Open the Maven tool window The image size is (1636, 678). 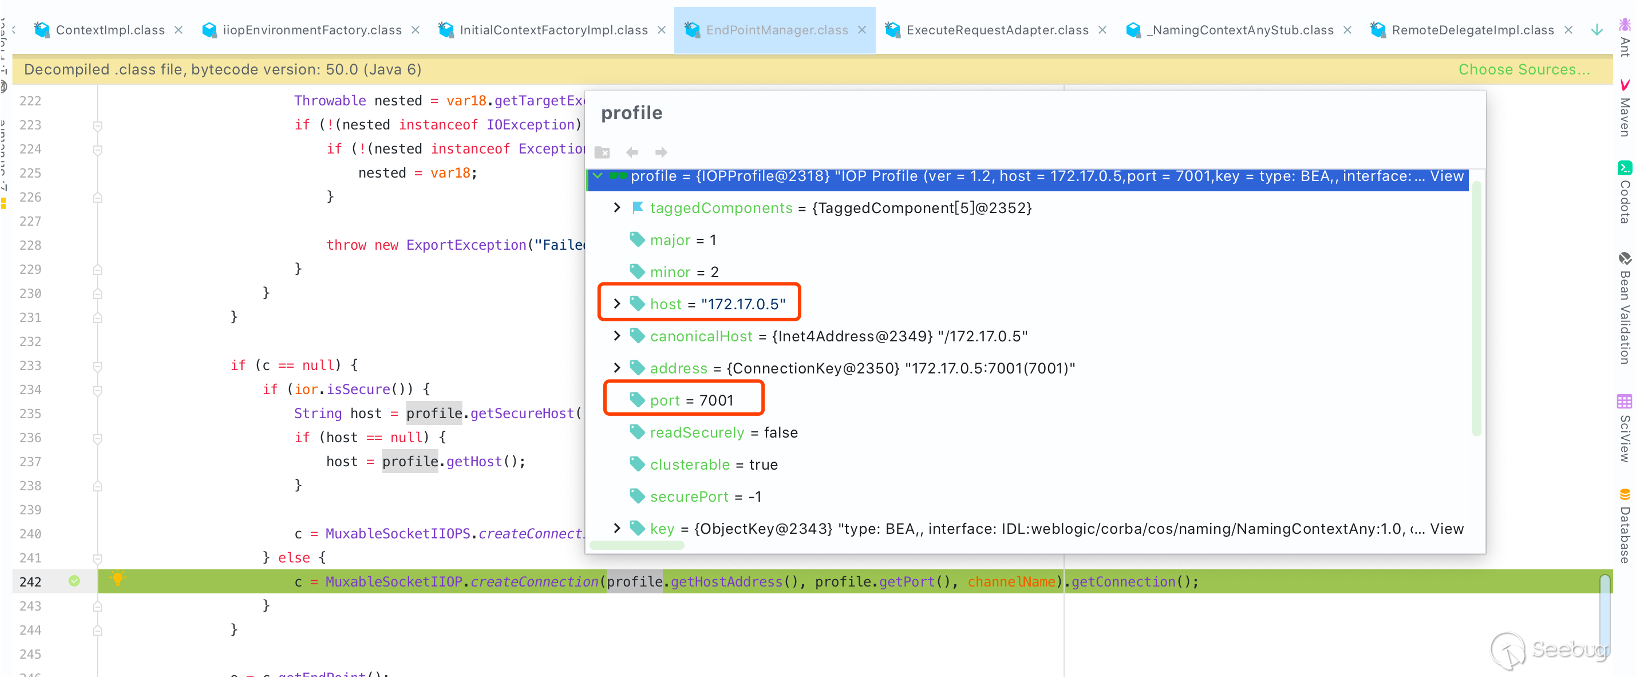point(1624,108)
